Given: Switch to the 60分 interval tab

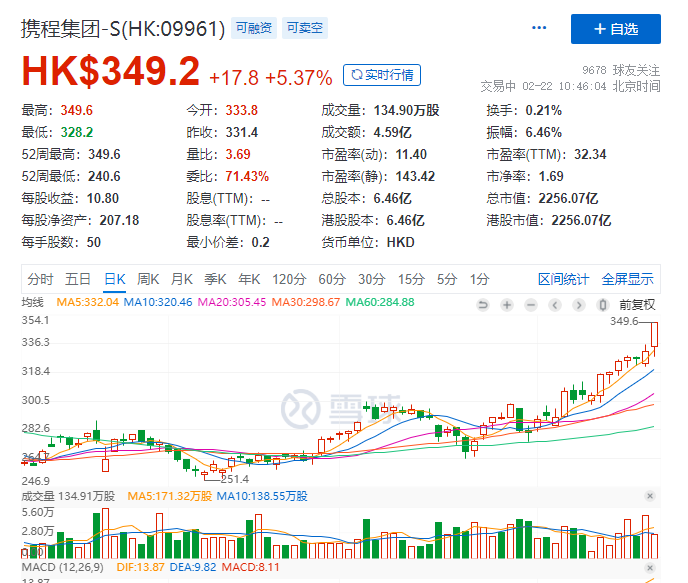Looking at the screenshot, I should (331, 279).
